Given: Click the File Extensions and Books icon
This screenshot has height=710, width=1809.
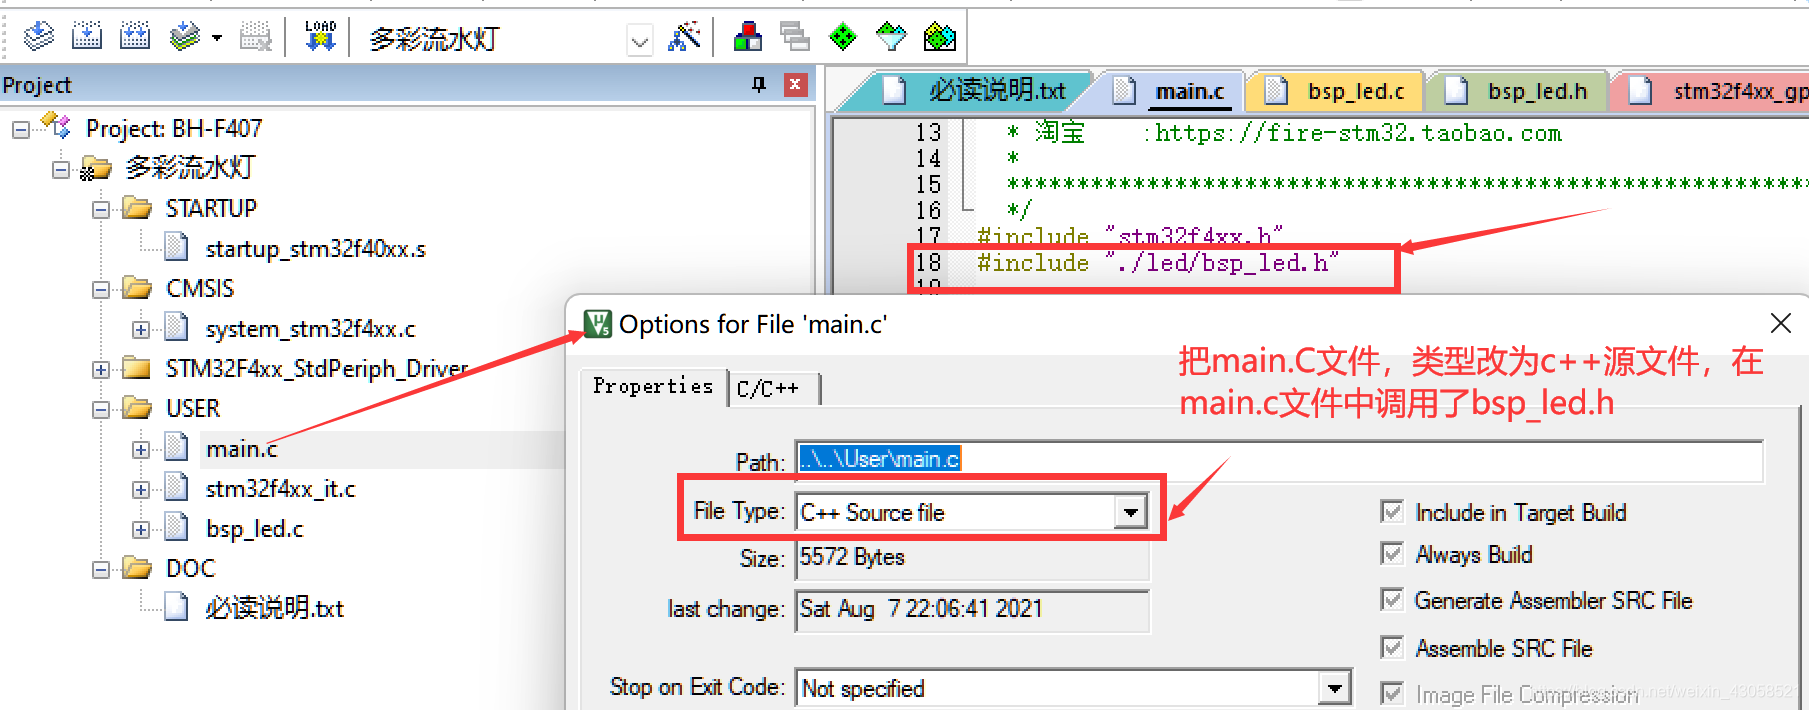Looking at the screenshot, I should [x=747, y=37].
